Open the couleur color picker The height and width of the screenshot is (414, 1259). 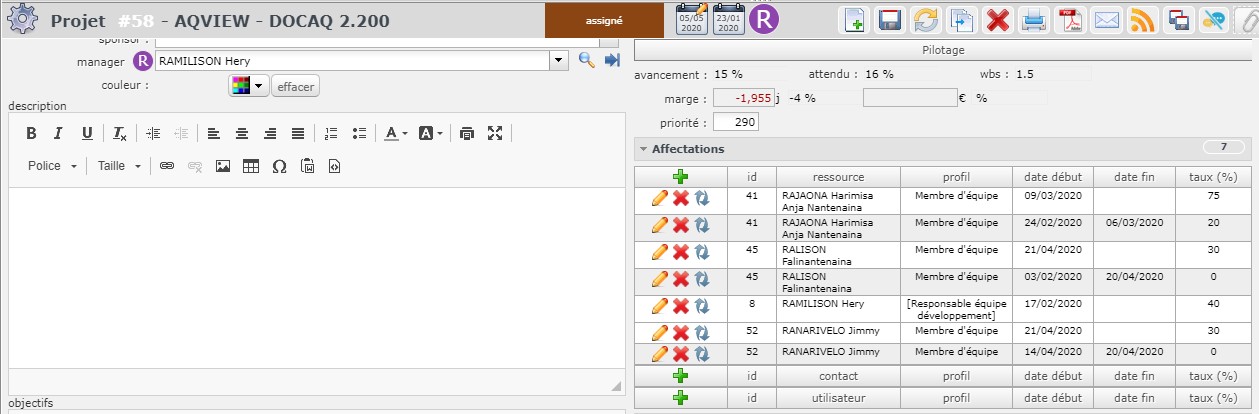(x=248, y=87)
